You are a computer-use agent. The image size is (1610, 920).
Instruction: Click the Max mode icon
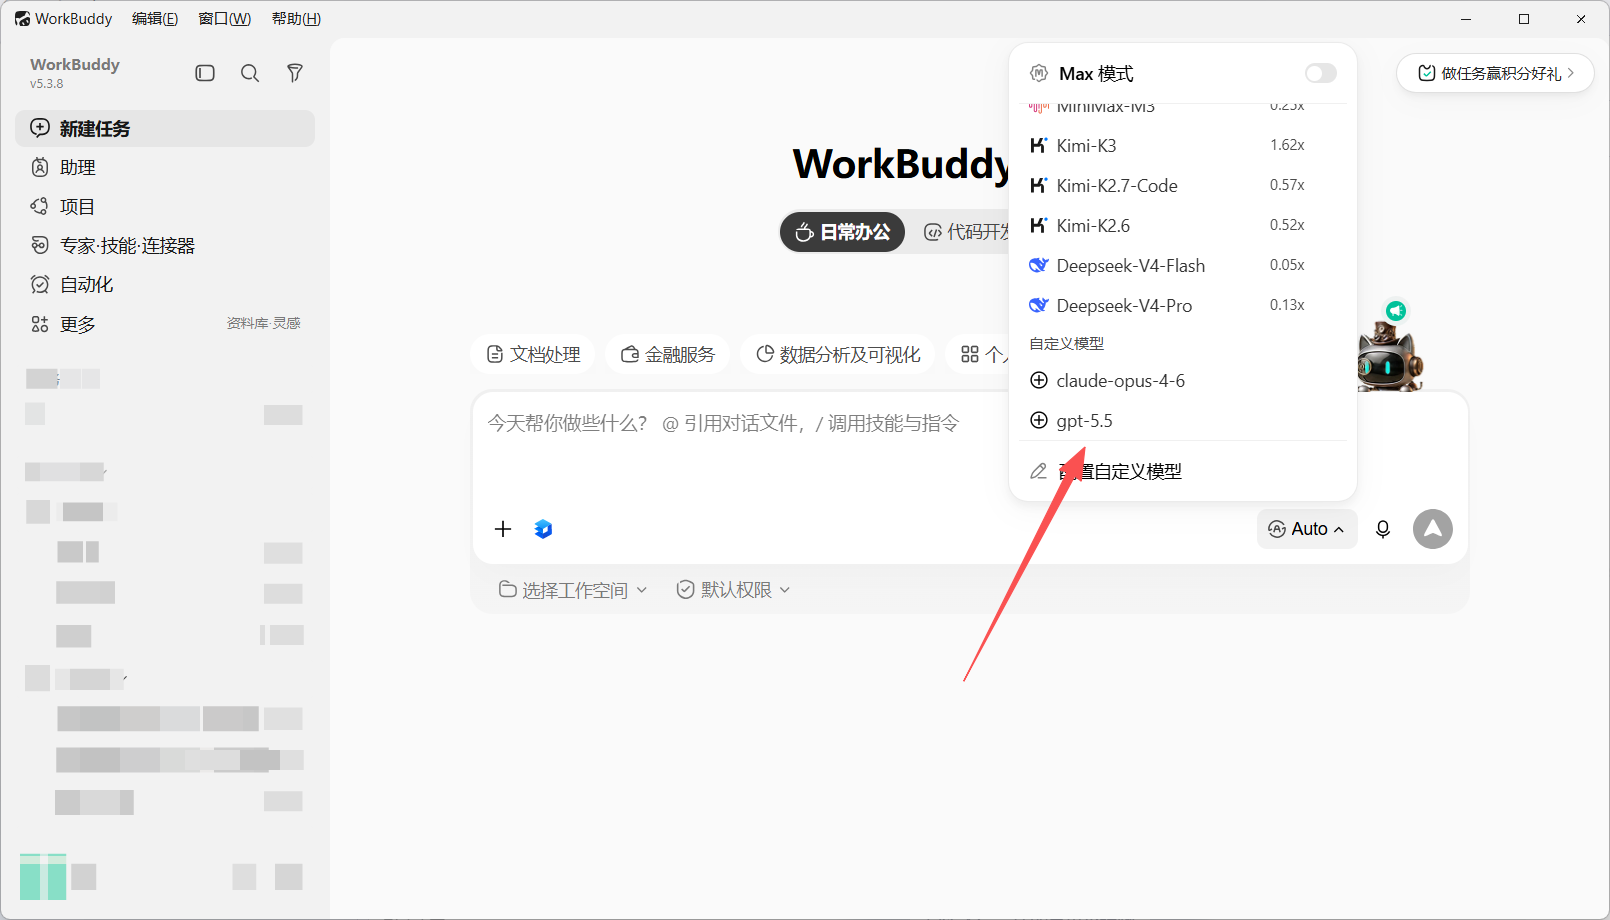click(x=1039, y=73)
